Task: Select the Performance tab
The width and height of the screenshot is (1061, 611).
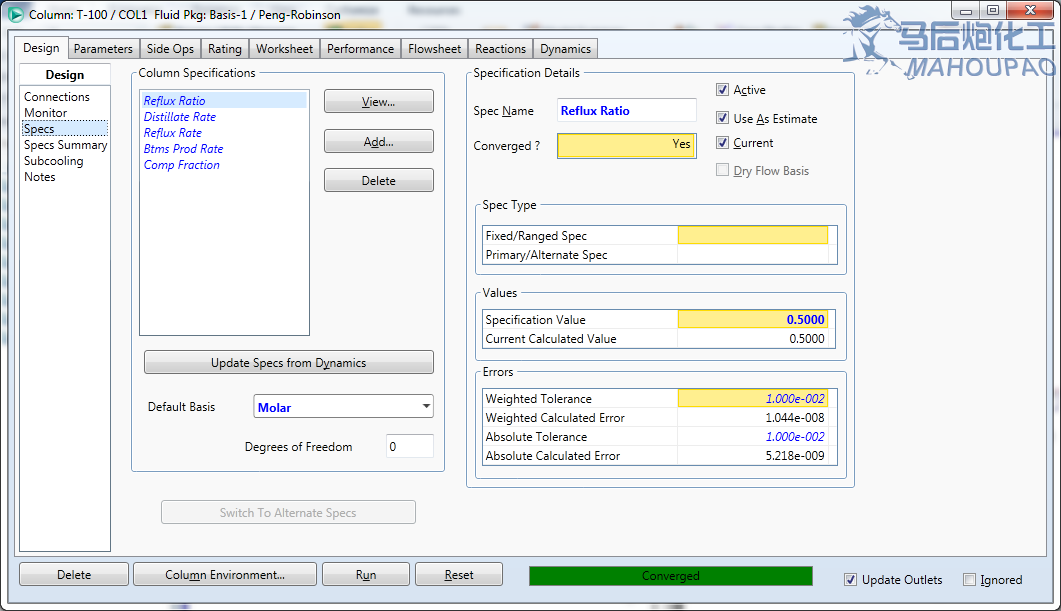Action: click(360, 49)
